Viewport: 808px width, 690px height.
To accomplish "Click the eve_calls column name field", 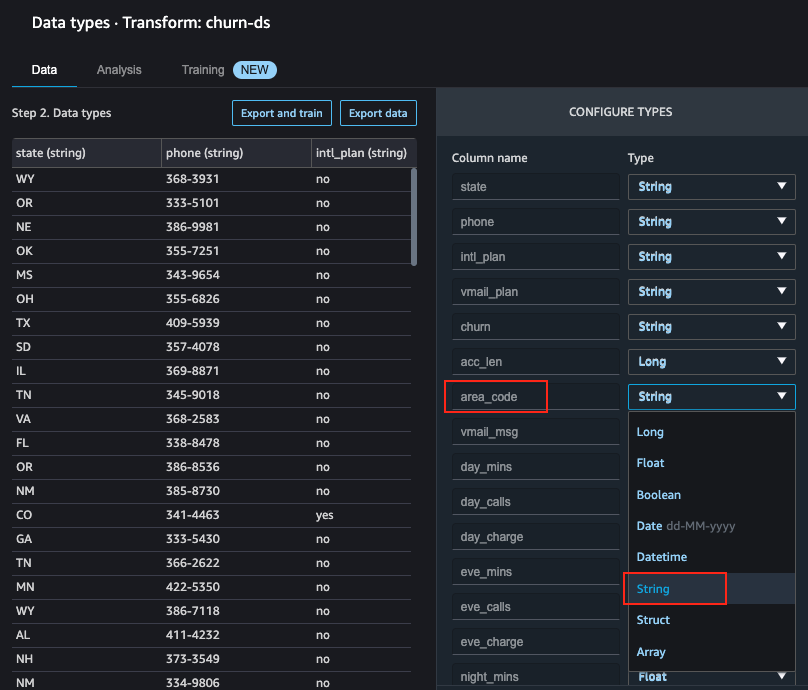I will pos(535,607).
